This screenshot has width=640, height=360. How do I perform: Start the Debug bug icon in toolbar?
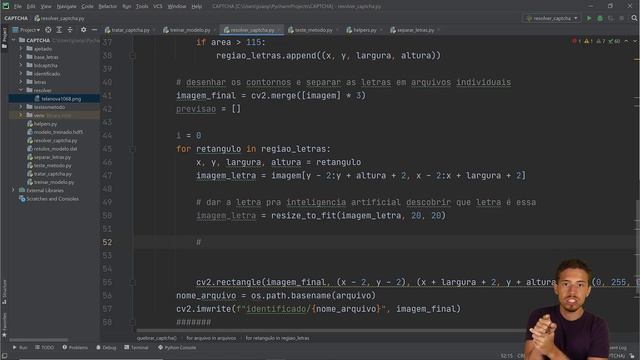coord(600,18)
